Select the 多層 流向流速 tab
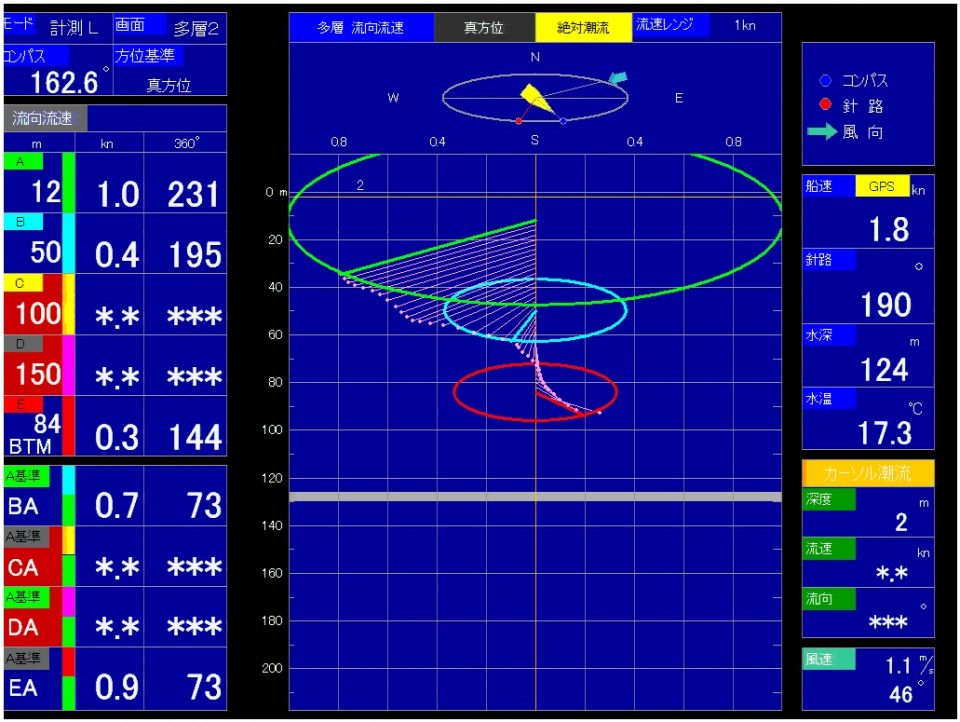Viewport: 960px width, 722px height. tap(361, 27)
